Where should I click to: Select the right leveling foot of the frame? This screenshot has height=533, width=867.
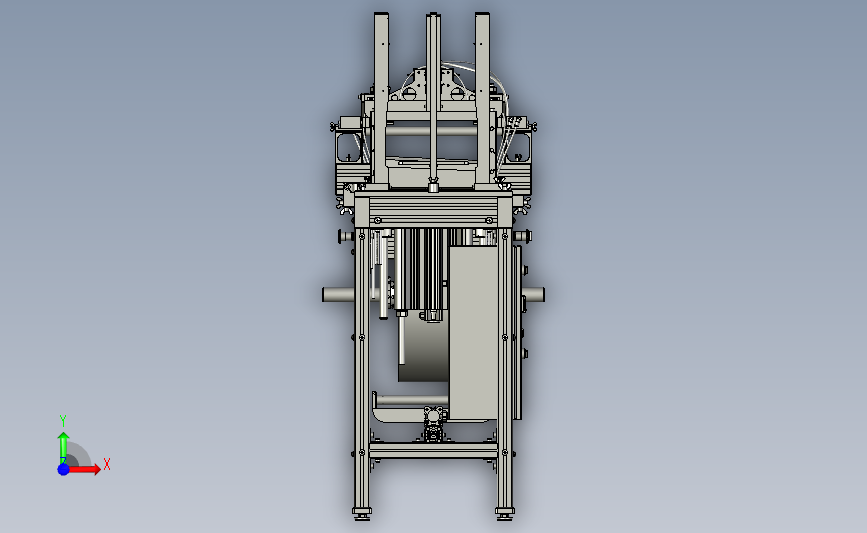point(504,514)
